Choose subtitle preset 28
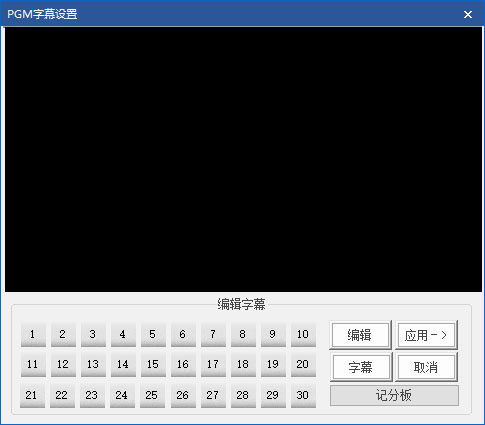Viewport: 485px width, 425px height. pos(243,395)
